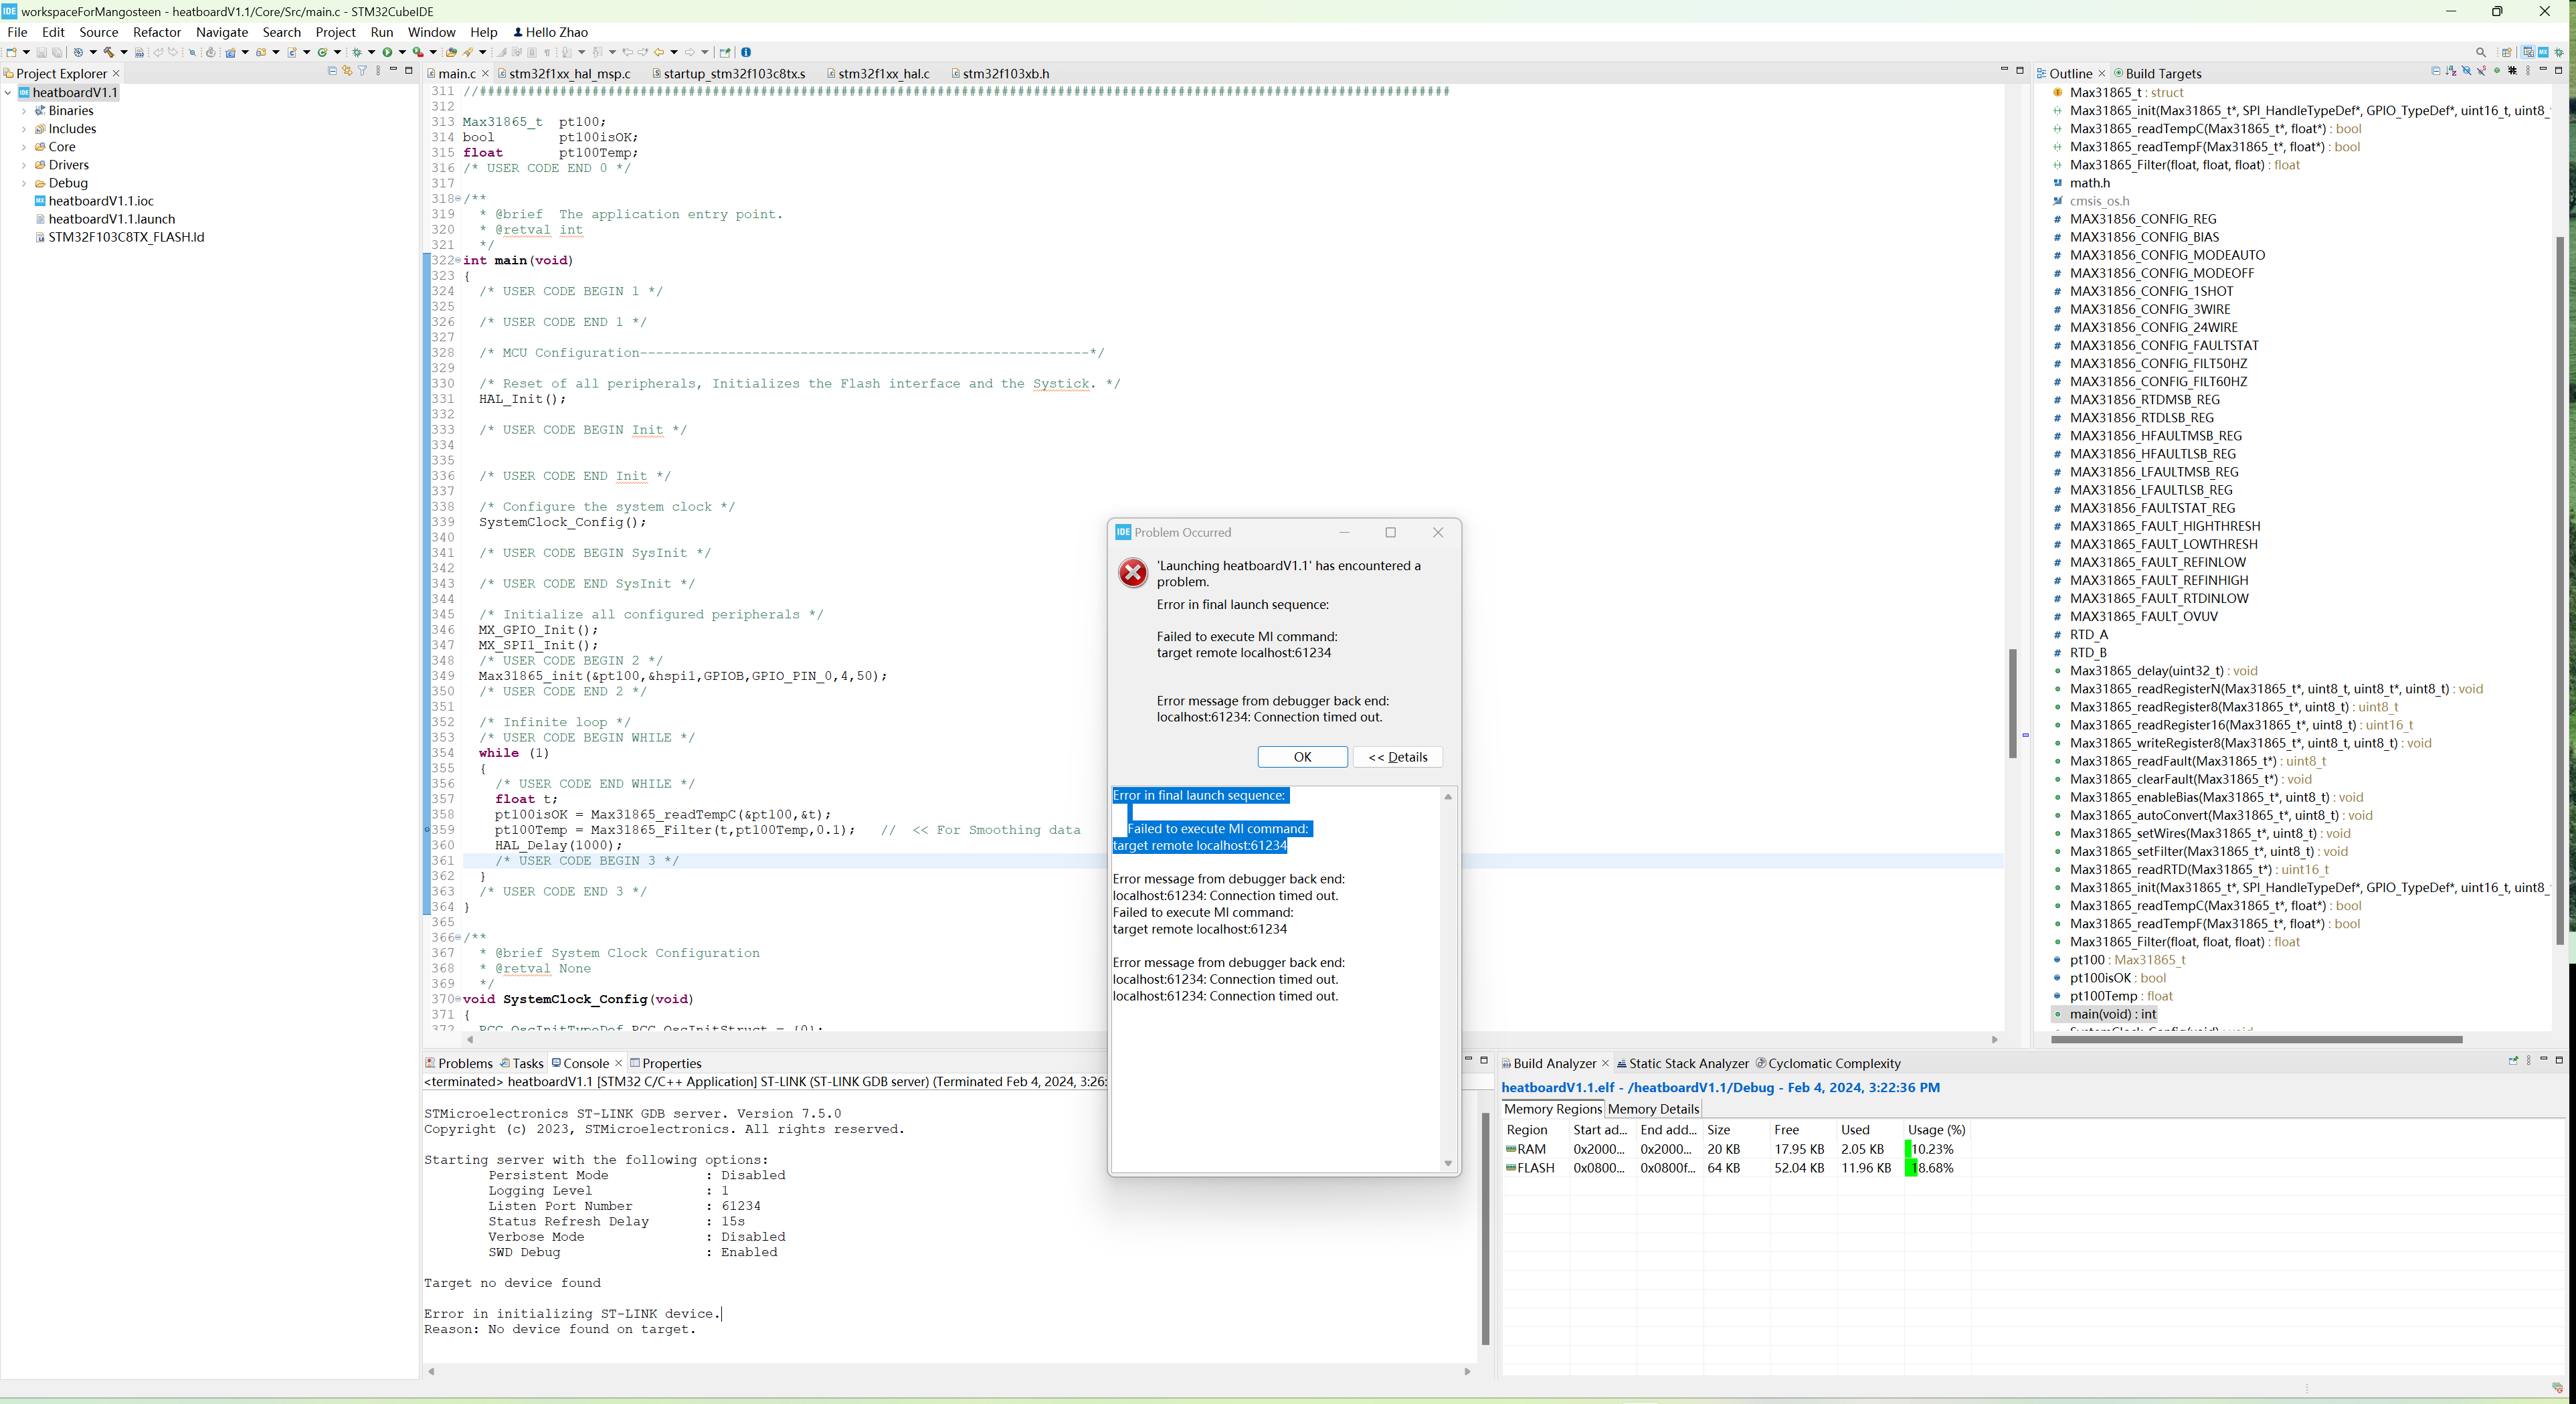Open the Project menu
Image resolution: width=2576 pixels, height=1404 pixels.
tap(335, 32)
